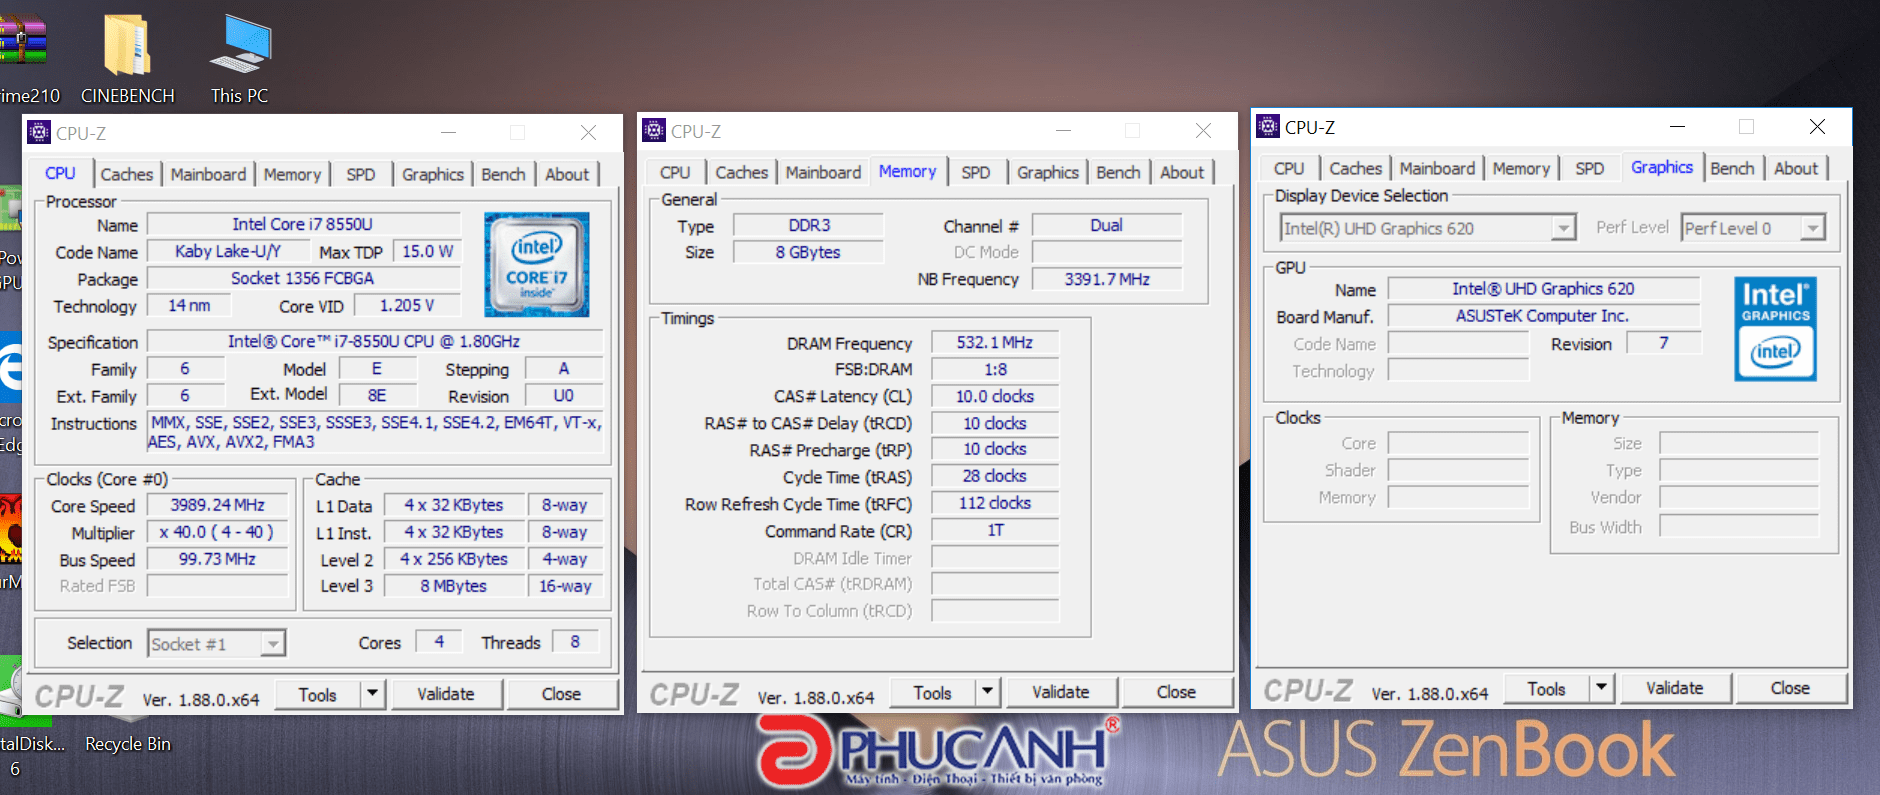Click the Specification field Intel Core i7-8550U CPU
This screenshot has width=1880, height=795.
tap(374, 341)
